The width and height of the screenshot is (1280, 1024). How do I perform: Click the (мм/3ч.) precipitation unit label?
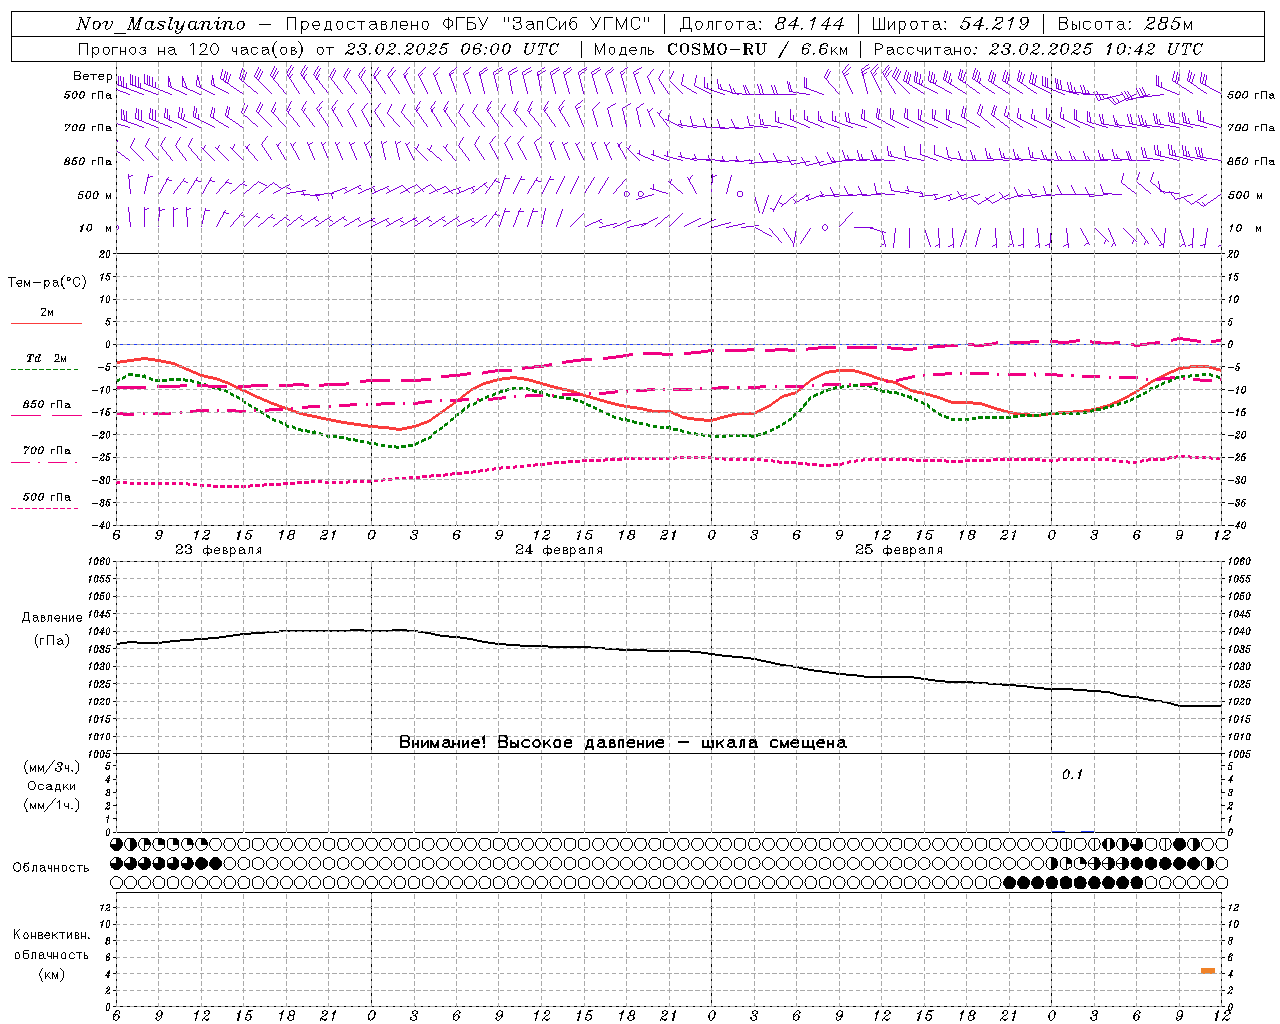pos(52,767)
